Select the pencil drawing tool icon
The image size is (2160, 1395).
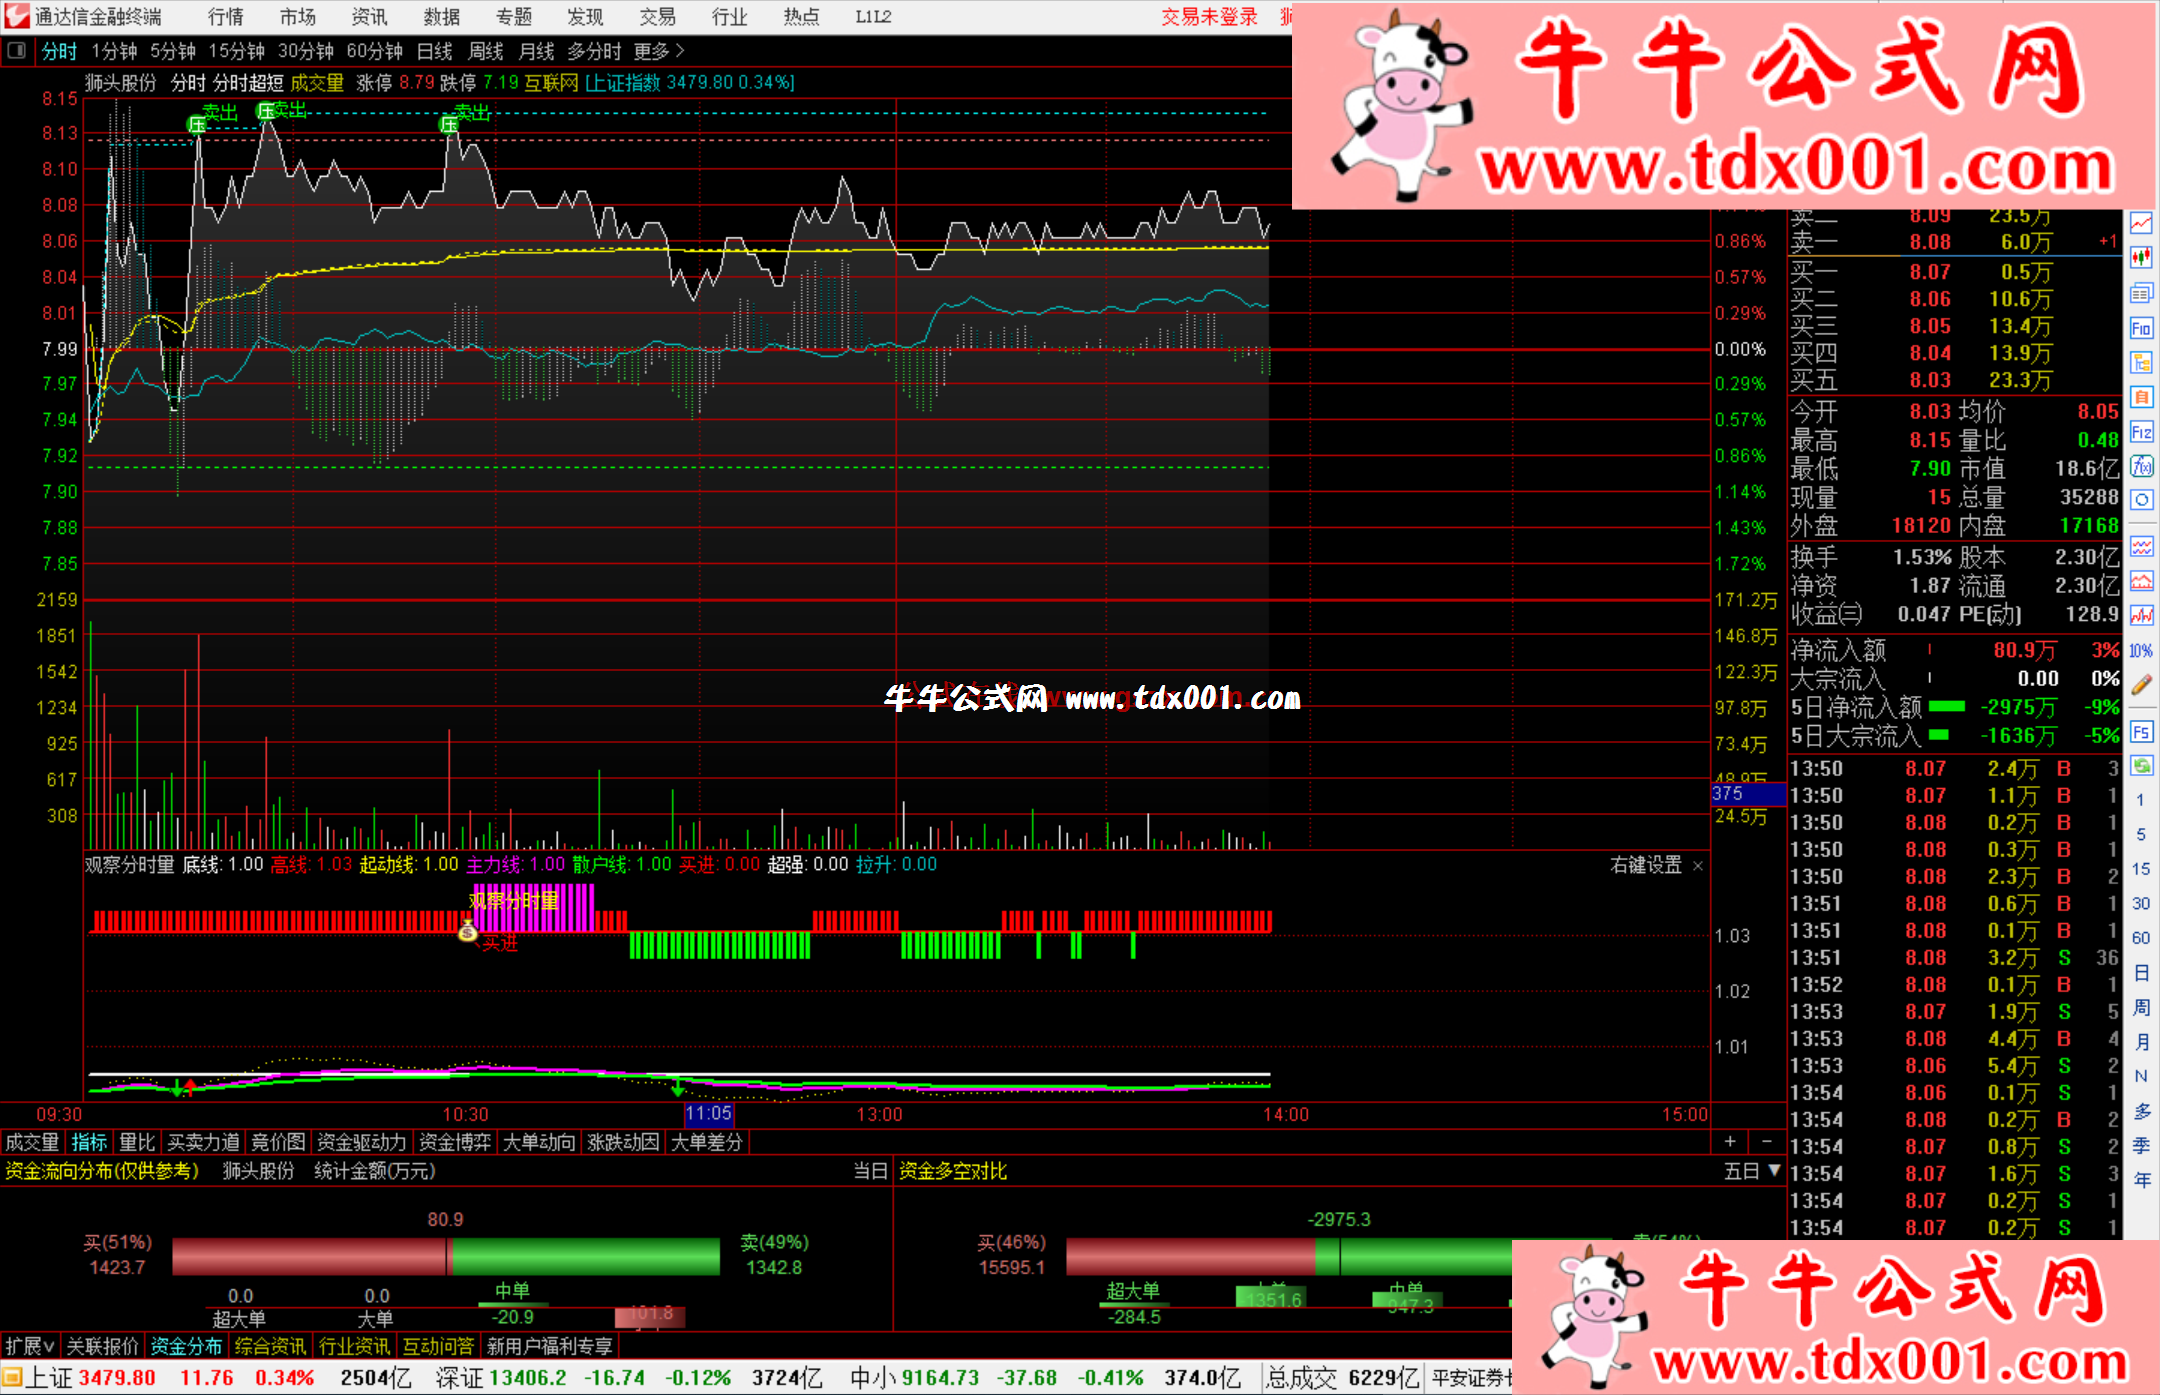click(2141, 685)
